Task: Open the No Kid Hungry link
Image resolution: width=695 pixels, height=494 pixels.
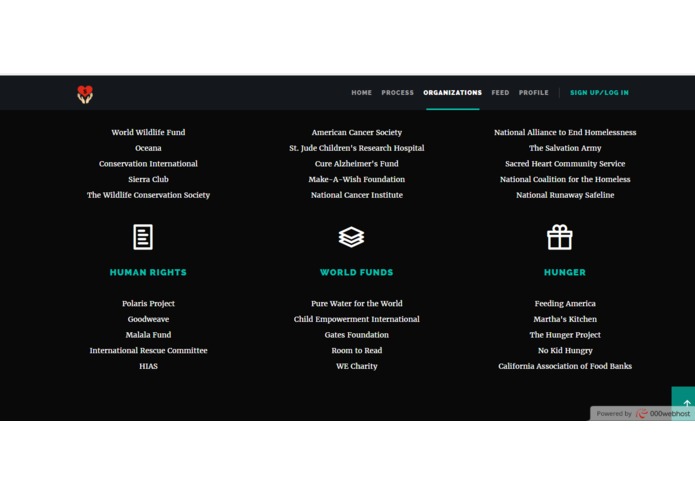Action: (x=565, y=350)
